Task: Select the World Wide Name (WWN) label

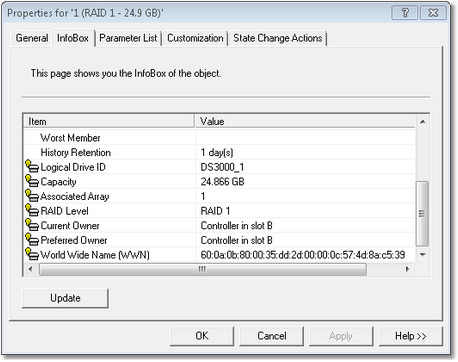Action: coord(95,255)
